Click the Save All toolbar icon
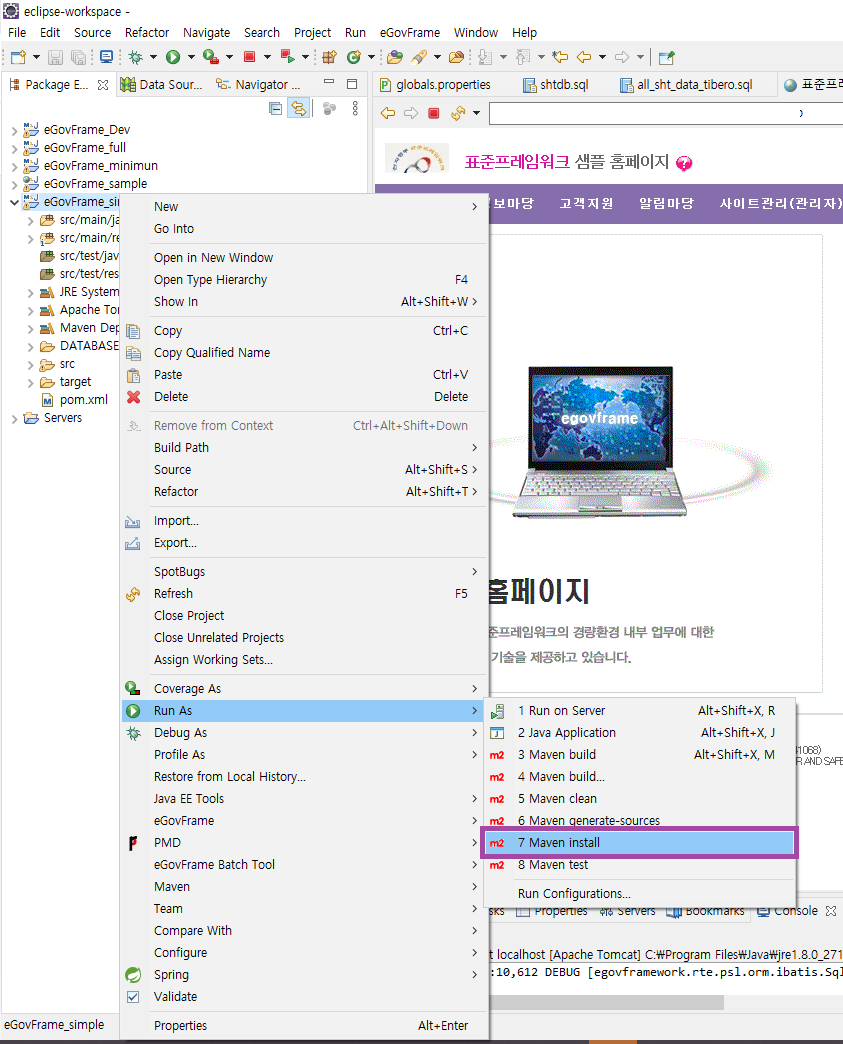The height and width of the screenshot is (1044, 843). (79, 57)
